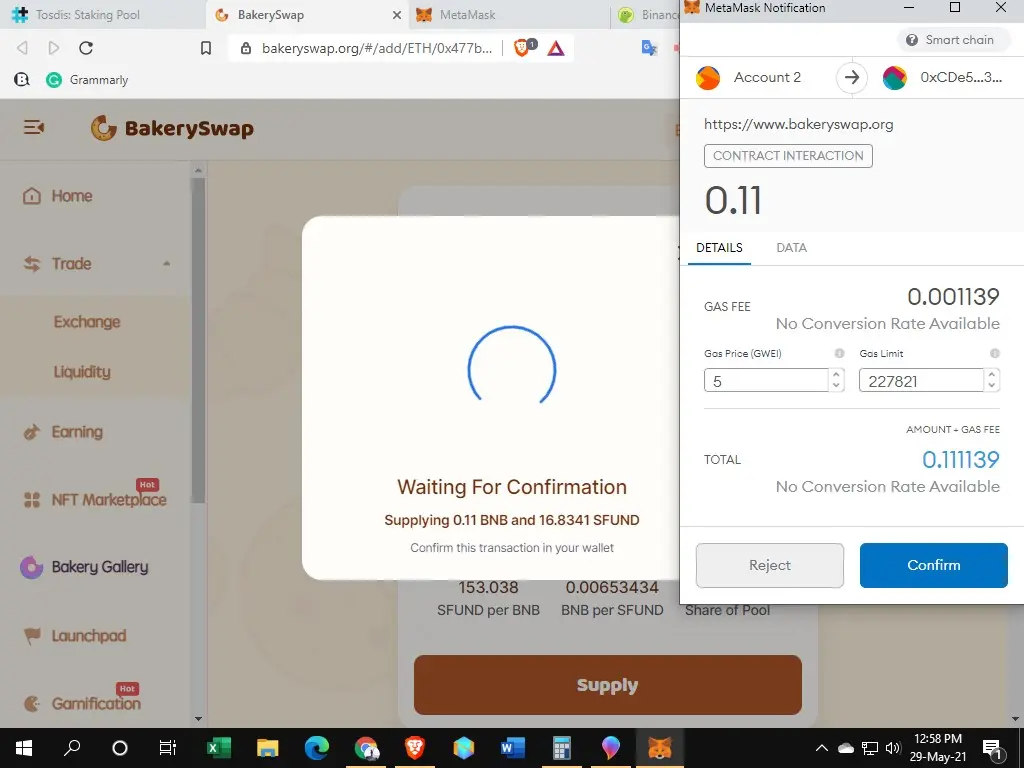
Task: Increase the Gas Price stepper value
Action: click(x=836, y=375)
